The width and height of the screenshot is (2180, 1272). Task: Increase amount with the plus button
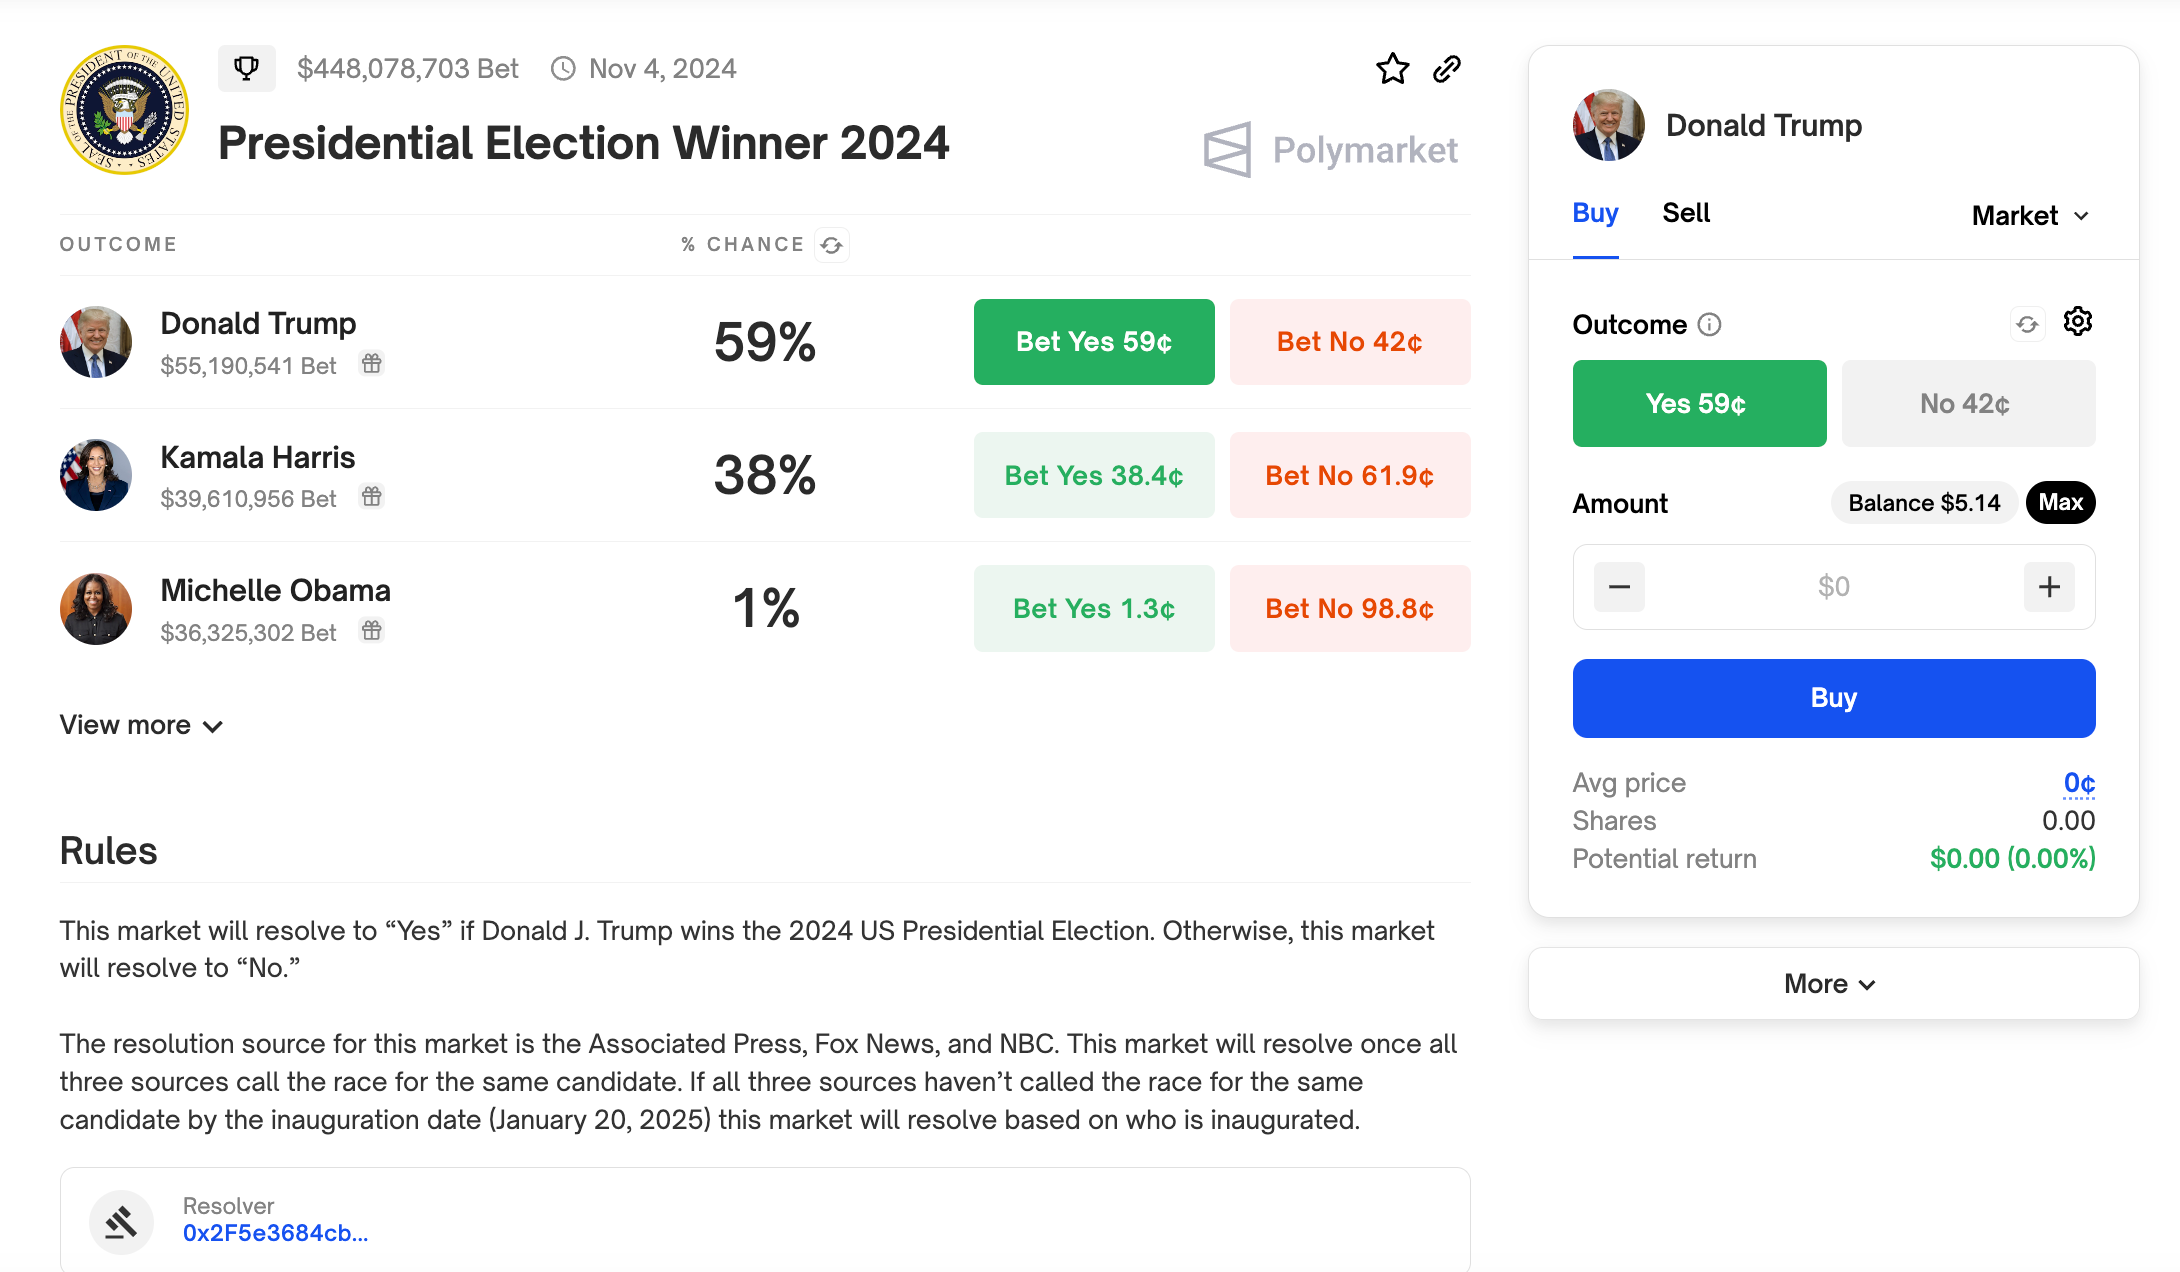point(2049,587)
